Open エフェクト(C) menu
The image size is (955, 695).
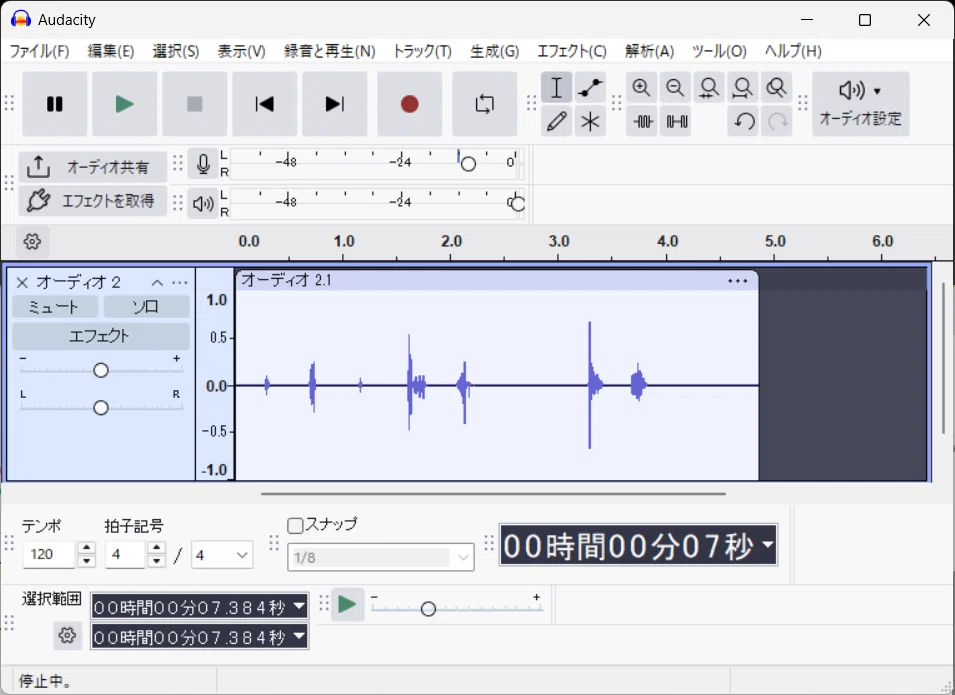[x=572, y=51]
